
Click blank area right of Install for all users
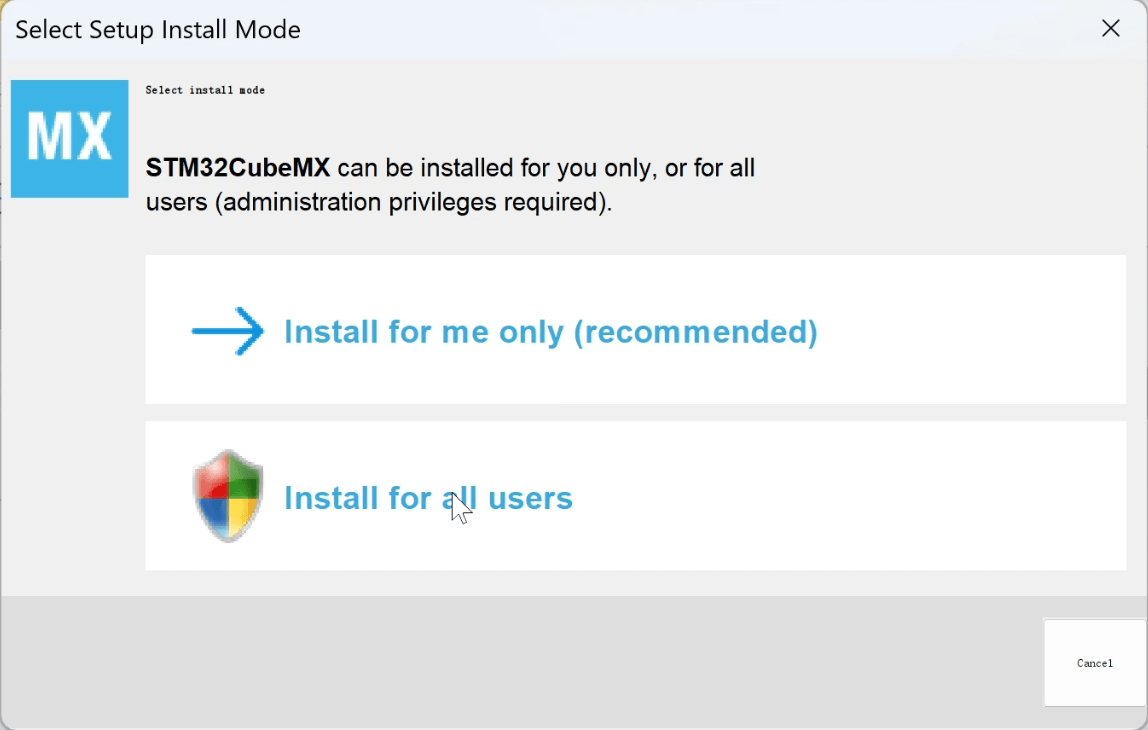coord(850,497)
